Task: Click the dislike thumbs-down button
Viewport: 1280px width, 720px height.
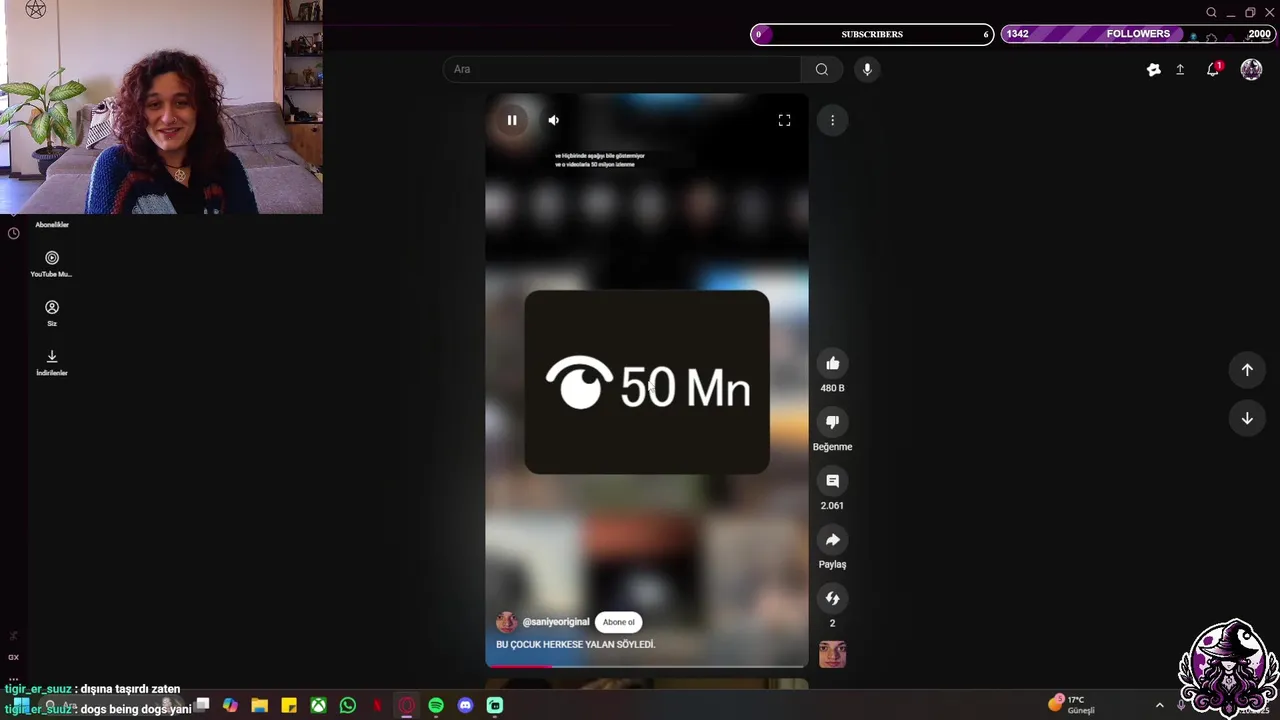Action: coord(832,422)
